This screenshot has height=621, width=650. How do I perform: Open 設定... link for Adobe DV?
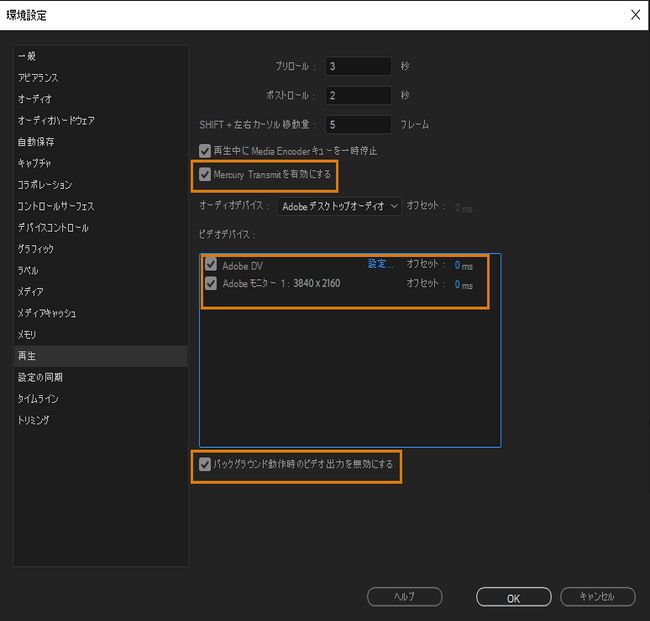381,264
